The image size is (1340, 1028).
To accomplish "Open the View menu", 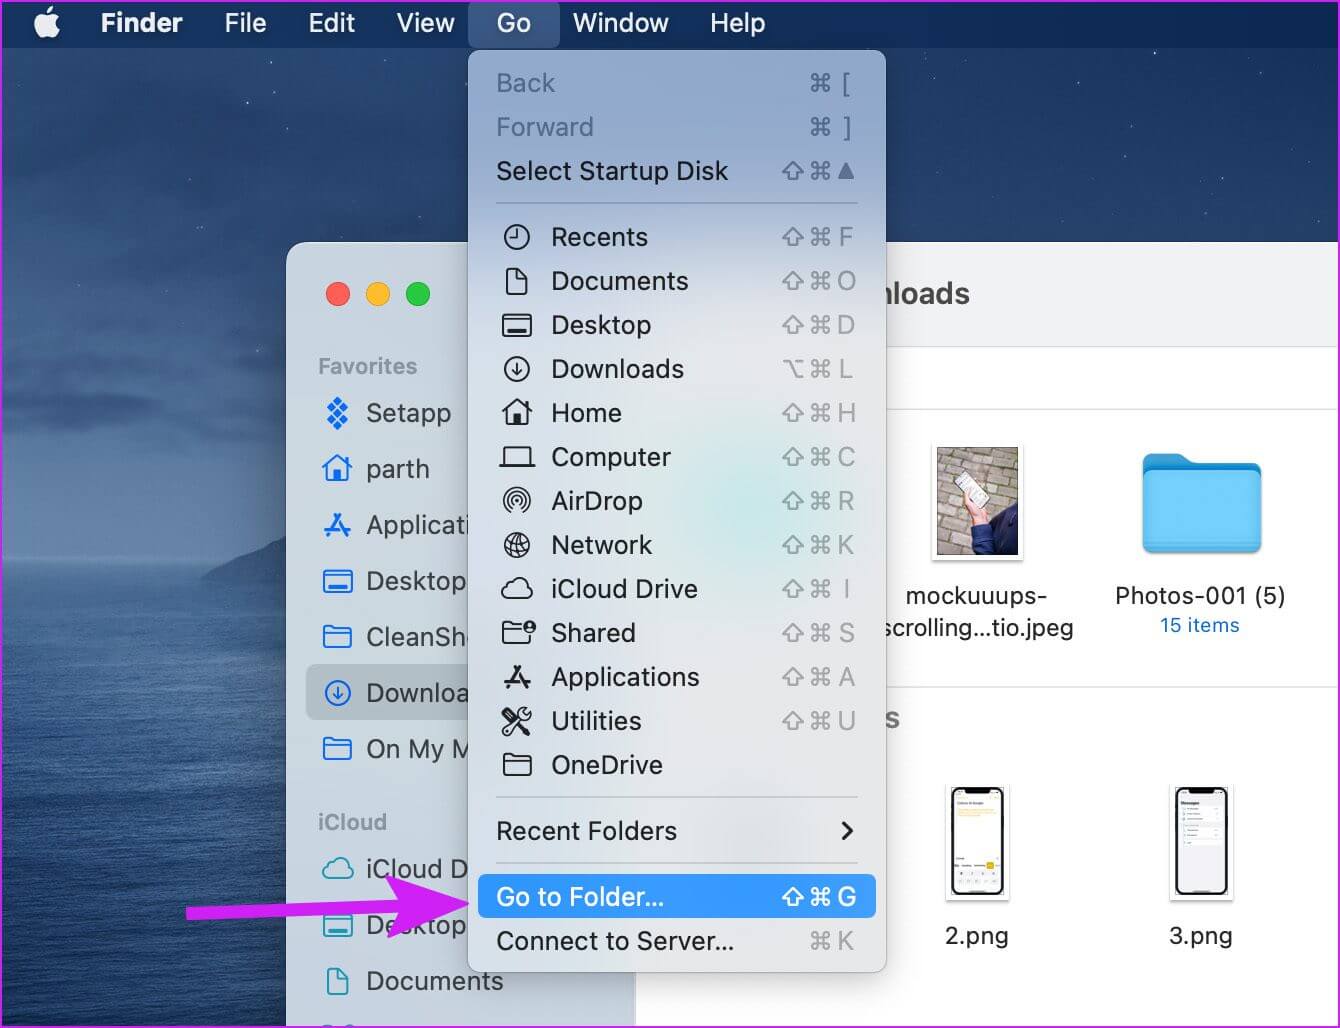I will (x=425, y=23).
